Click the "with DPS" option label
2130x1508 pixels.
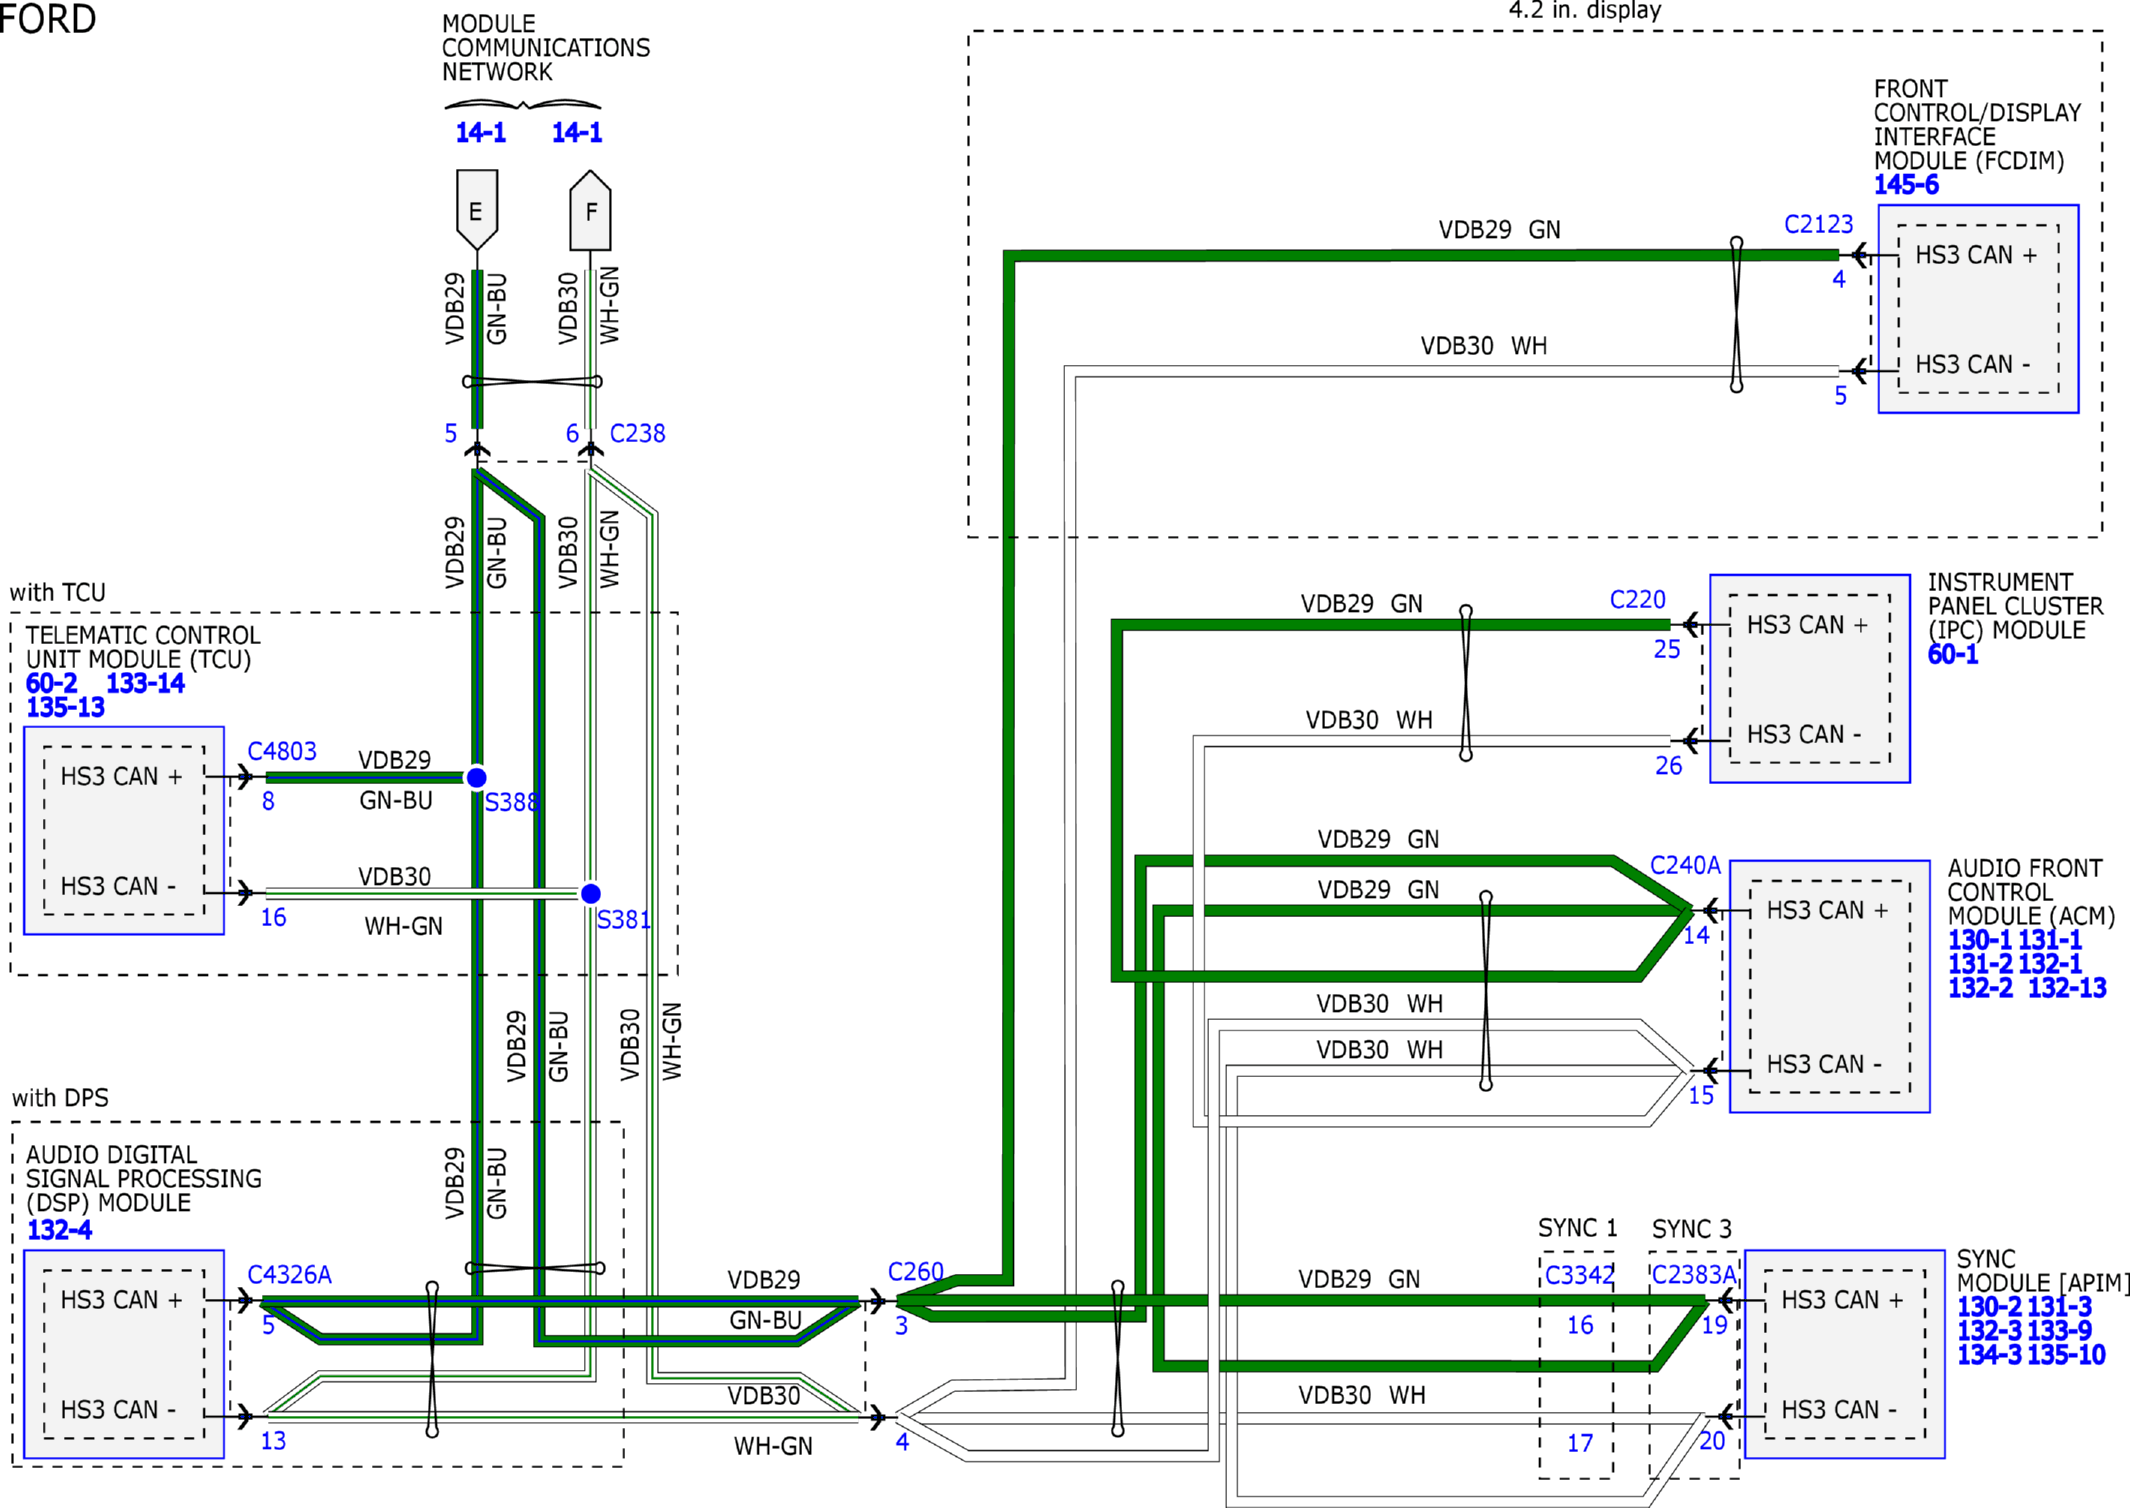pyautogui.click(x=60, y=1098)
